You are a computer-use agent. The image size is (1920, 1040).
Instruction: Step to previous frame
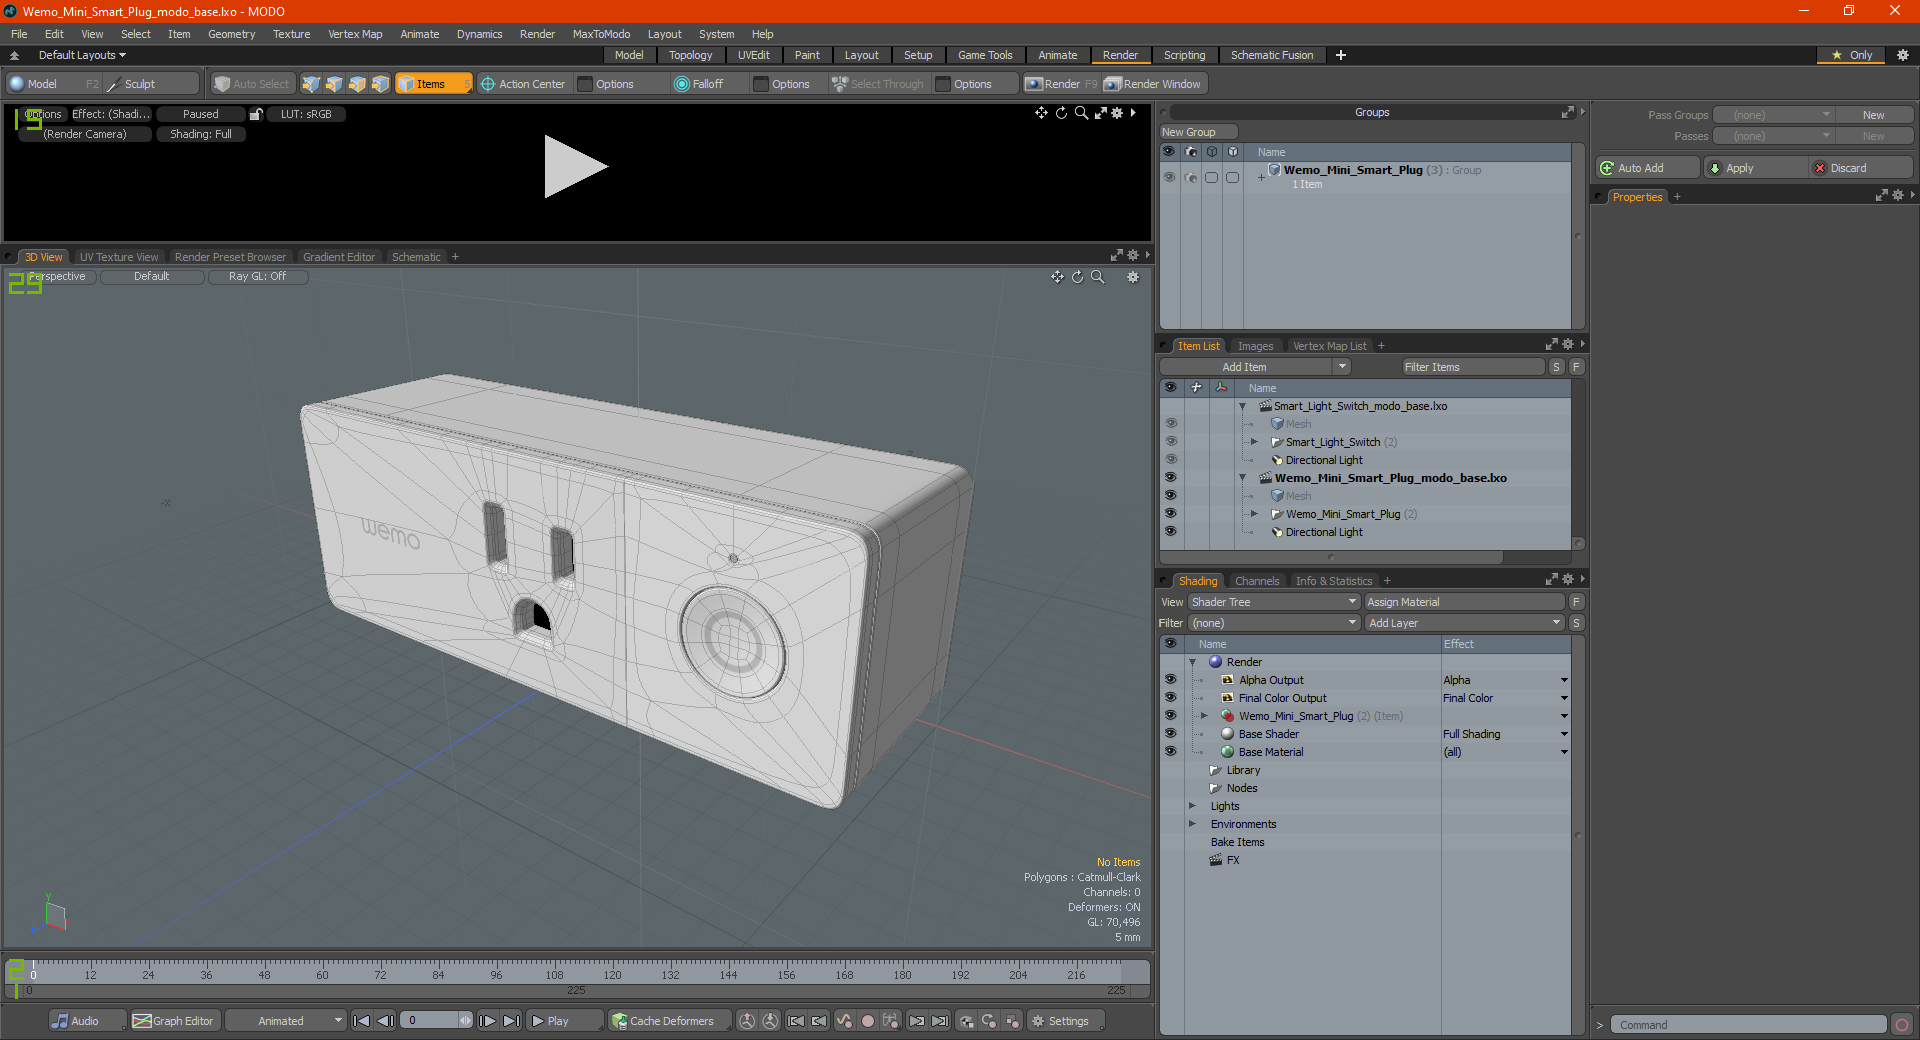385,1021
